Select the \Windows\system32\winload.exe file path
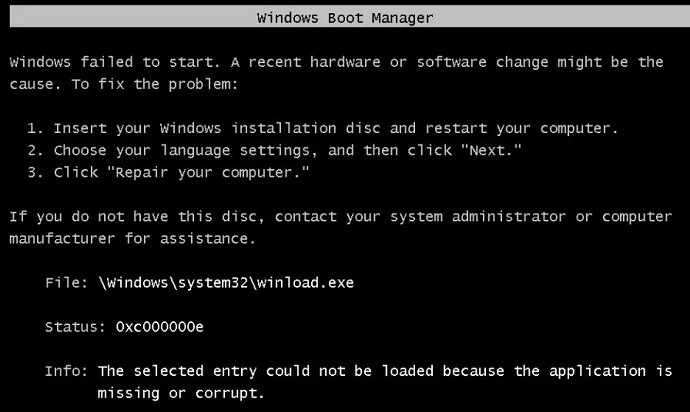The width and height of the screenshot is (690, 412). click(x=225, y=283)
